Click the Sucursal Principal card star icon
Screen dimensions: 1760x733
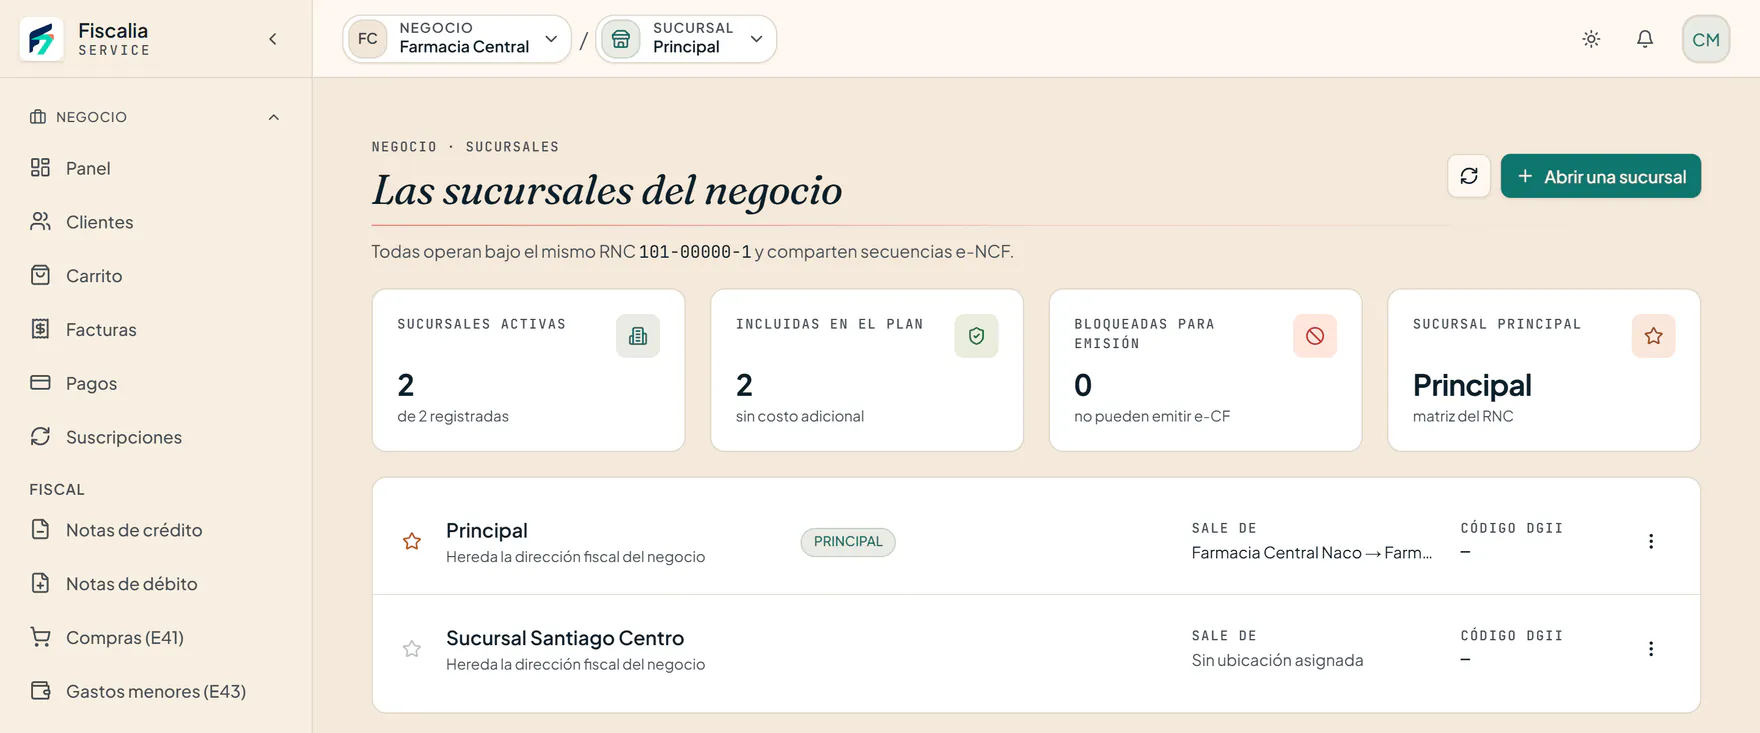coord(1653,336)
